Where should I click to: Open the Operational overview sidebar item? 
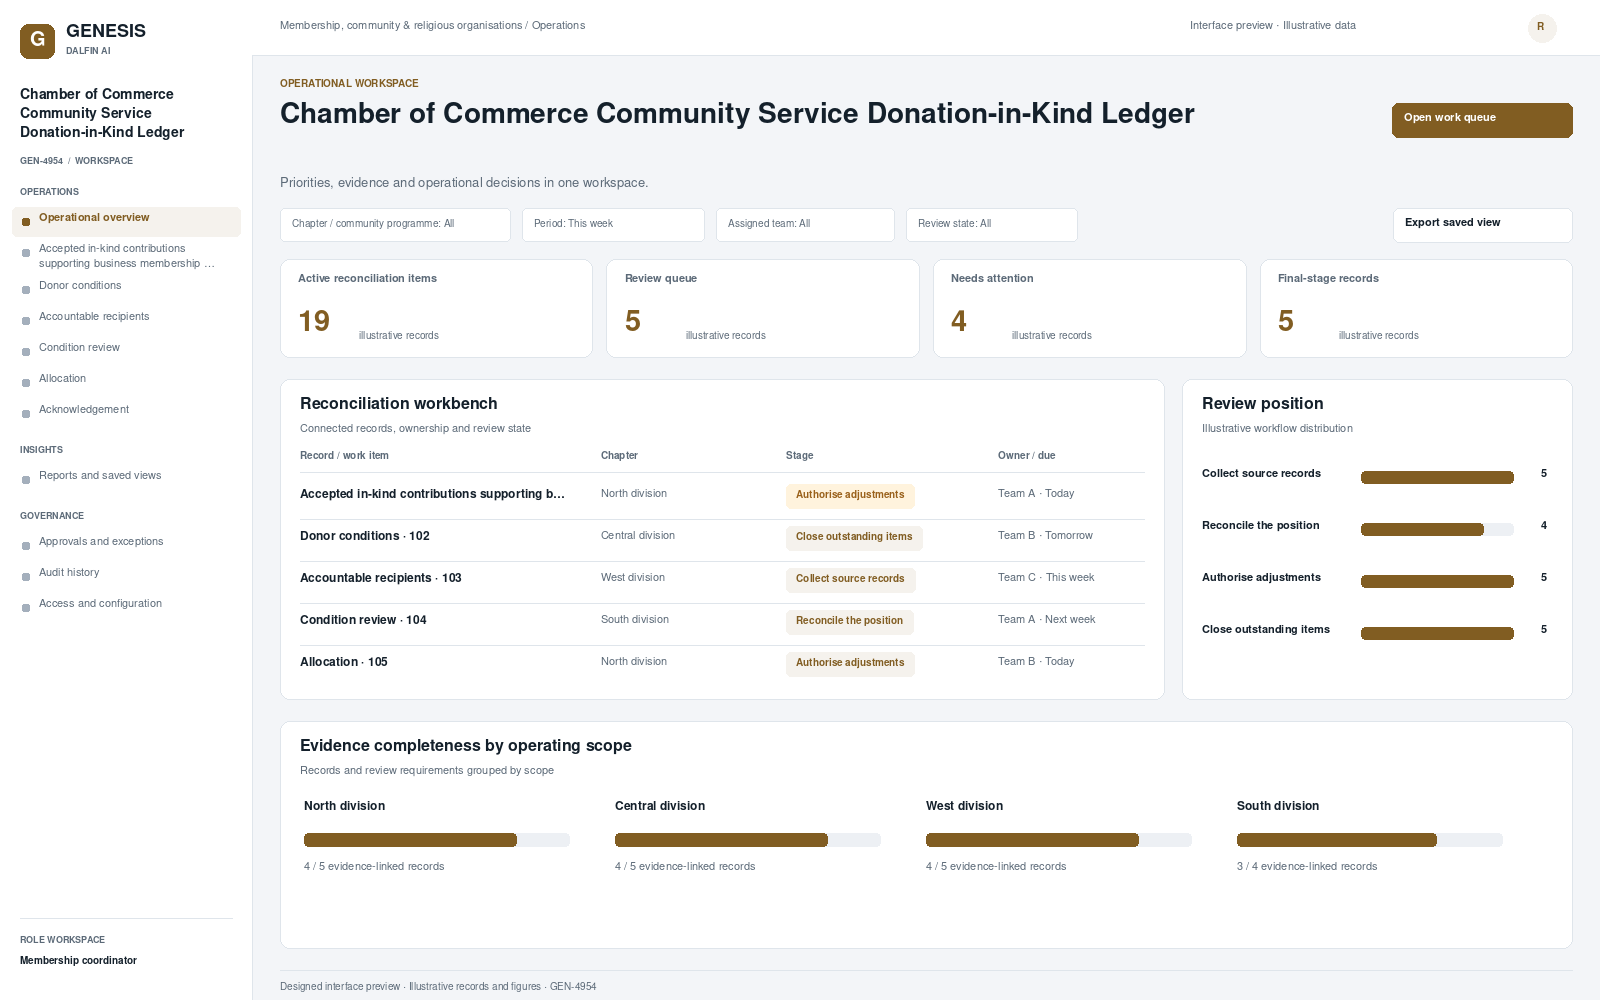click(x=126, y=221)
